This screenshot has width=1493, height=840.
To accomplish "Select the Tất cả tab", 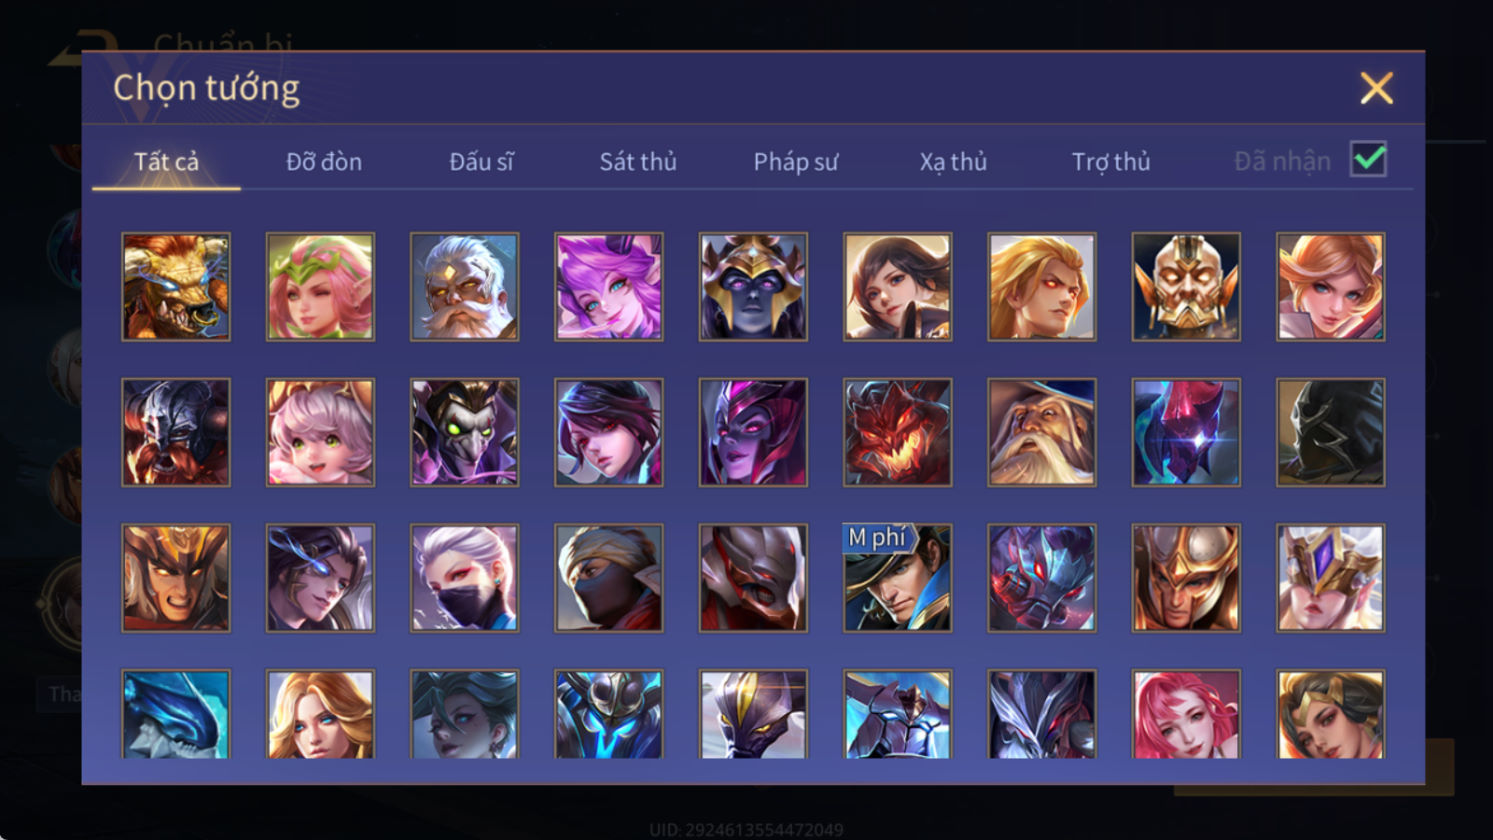I will click(166, 162).
